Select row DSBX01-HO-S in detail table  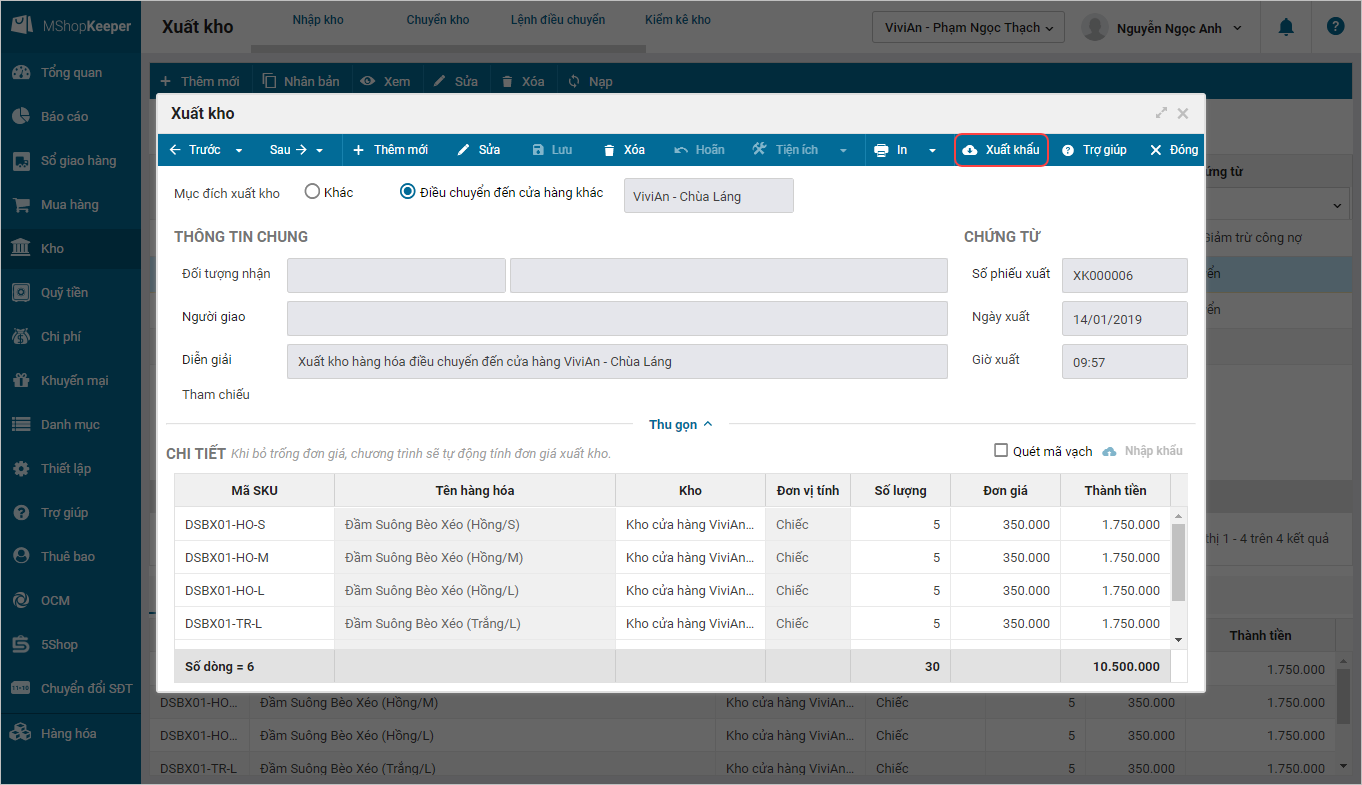pyautogui.click(x=672, y=524)
